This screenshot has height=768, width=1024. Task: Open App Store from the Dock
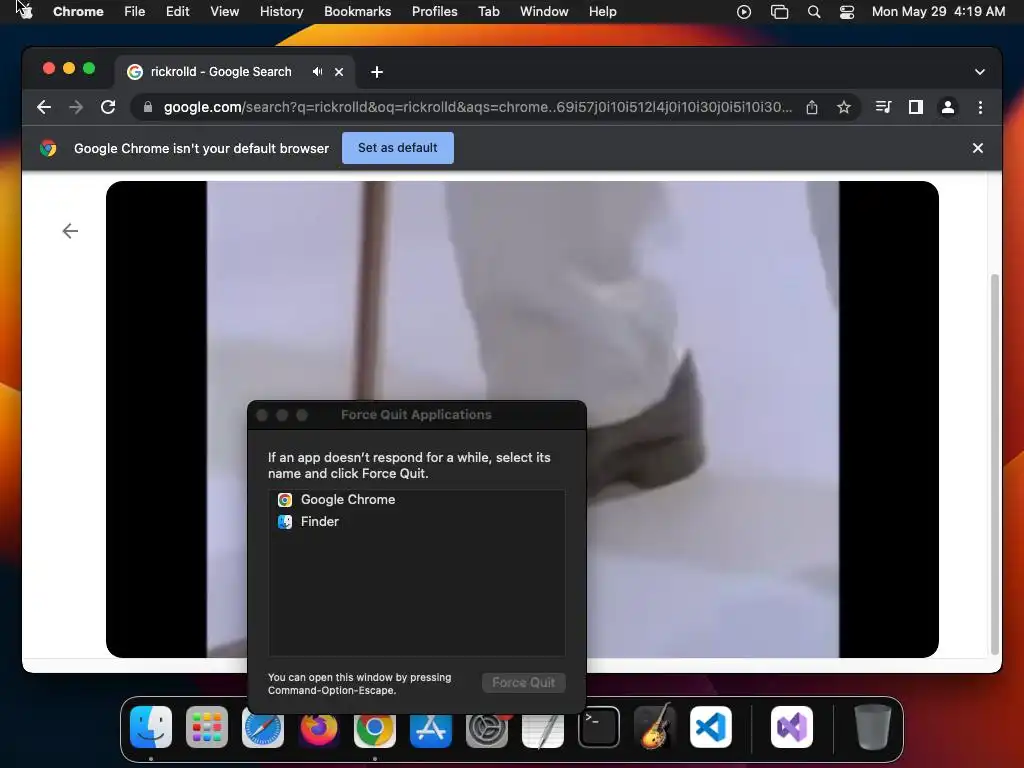(431, 727)
